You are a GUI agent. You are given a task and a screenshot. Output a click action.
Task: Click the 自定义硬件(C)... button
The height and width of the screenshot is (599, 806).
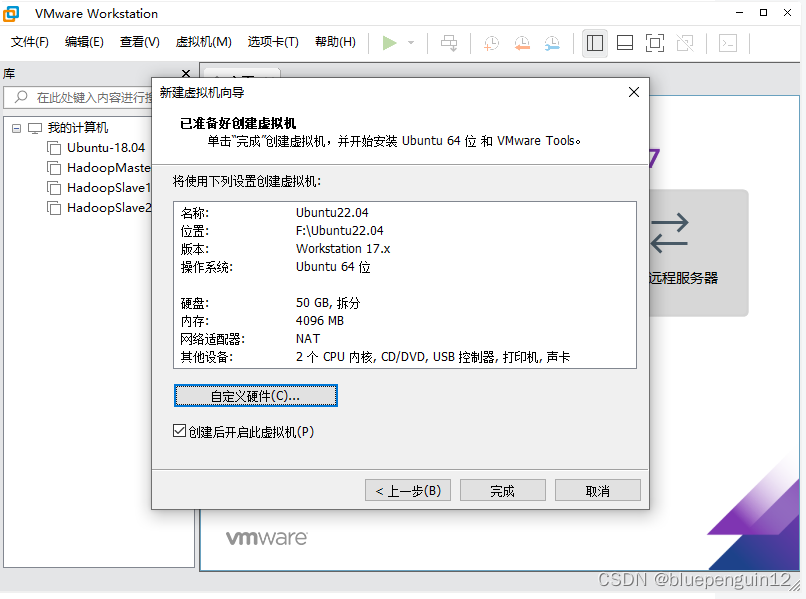point(255,396)
